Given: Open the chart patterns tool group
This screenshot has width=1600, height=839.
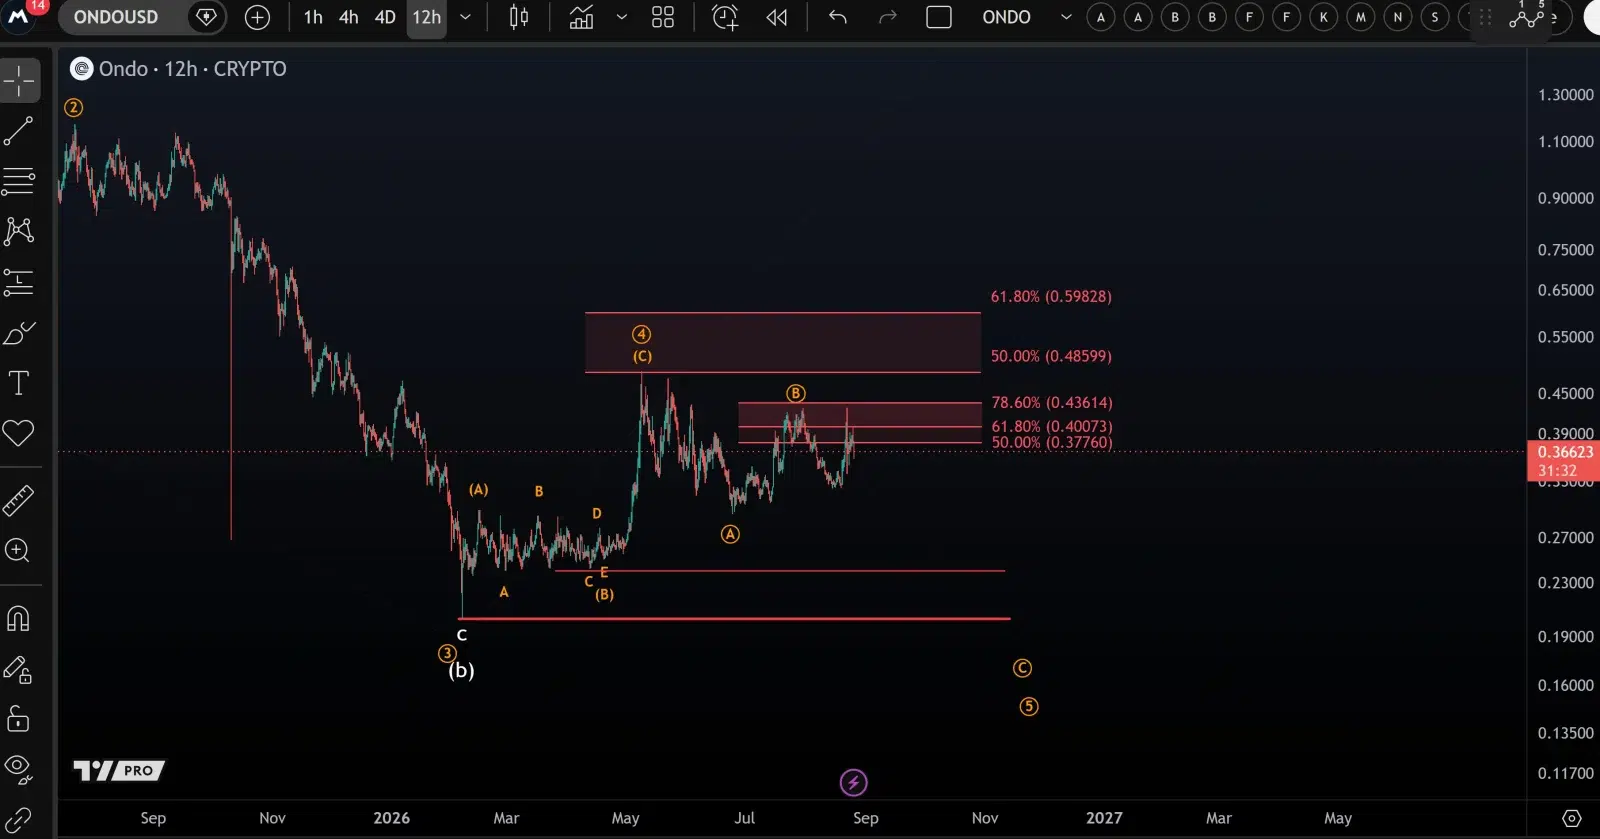Looking at the screenshot, I should click(x=19, y=231).
